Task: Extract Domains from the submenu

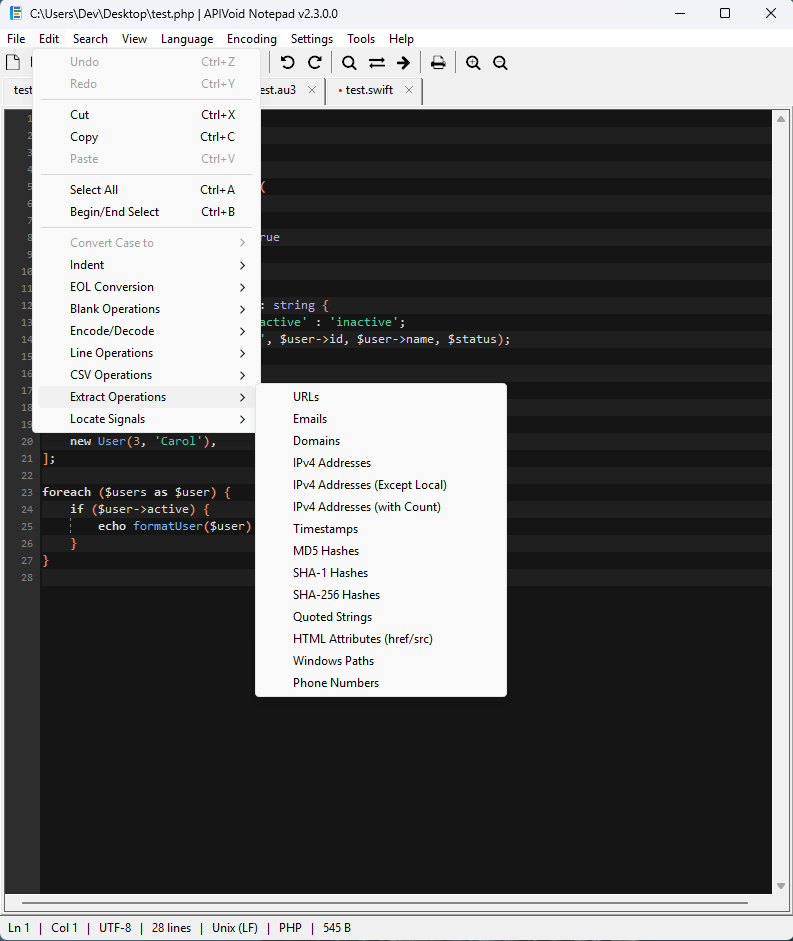Action: pos(381,441)
